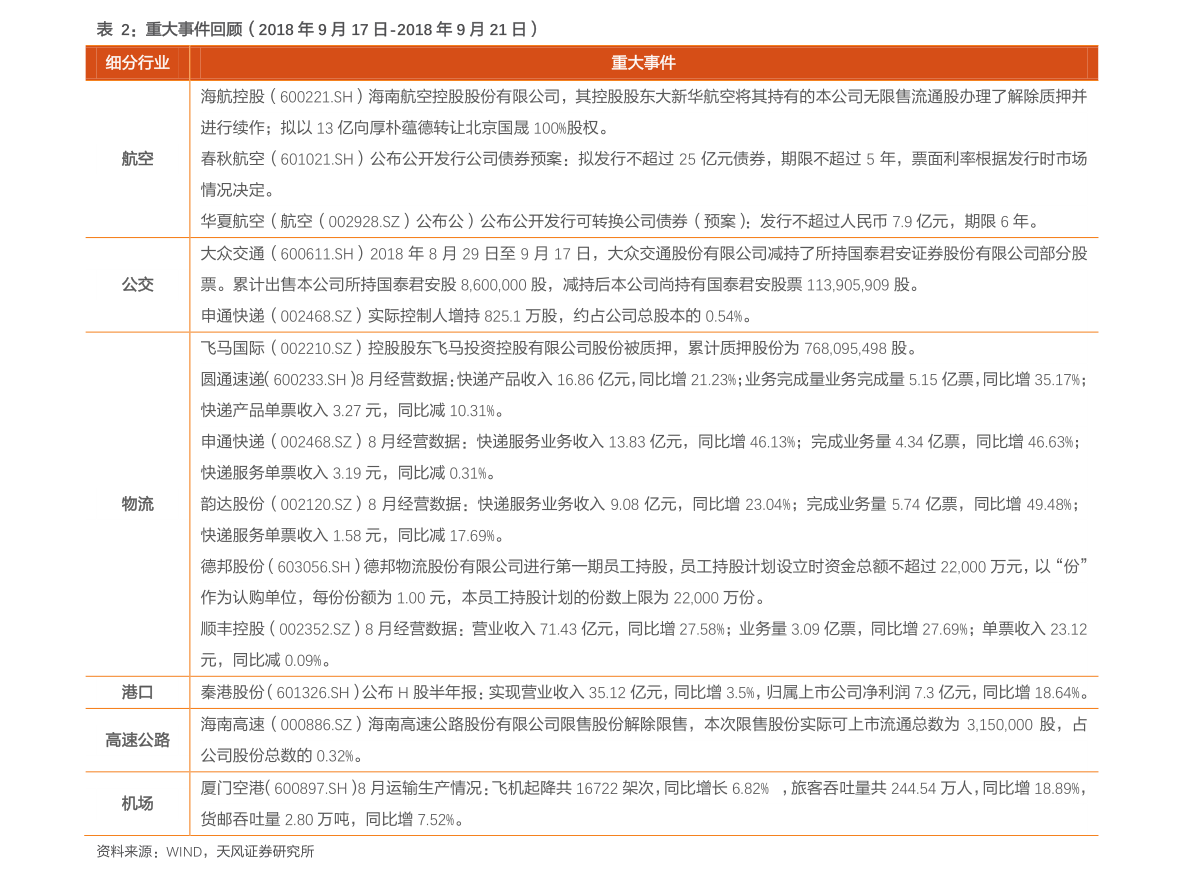Click the line 元，同比减 0.09%

coord(266,660)
